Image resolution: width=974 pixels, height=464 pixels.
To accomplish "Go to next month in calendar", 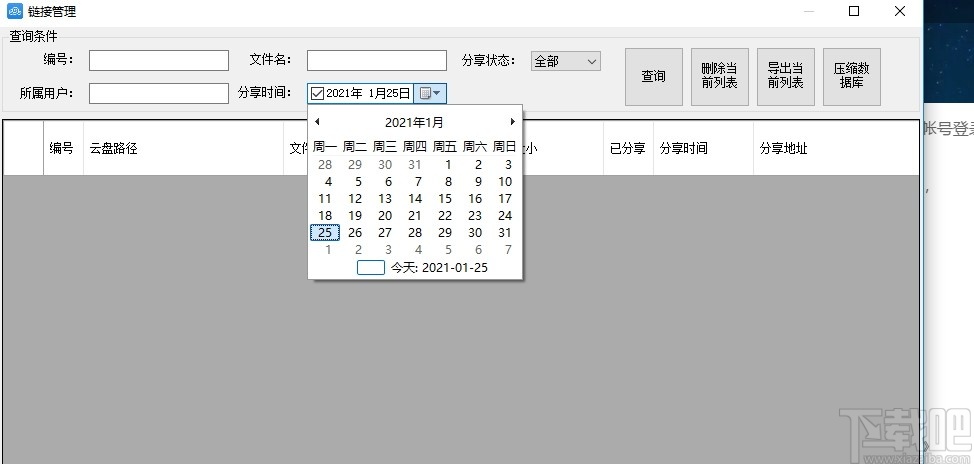I will [512, 122].
